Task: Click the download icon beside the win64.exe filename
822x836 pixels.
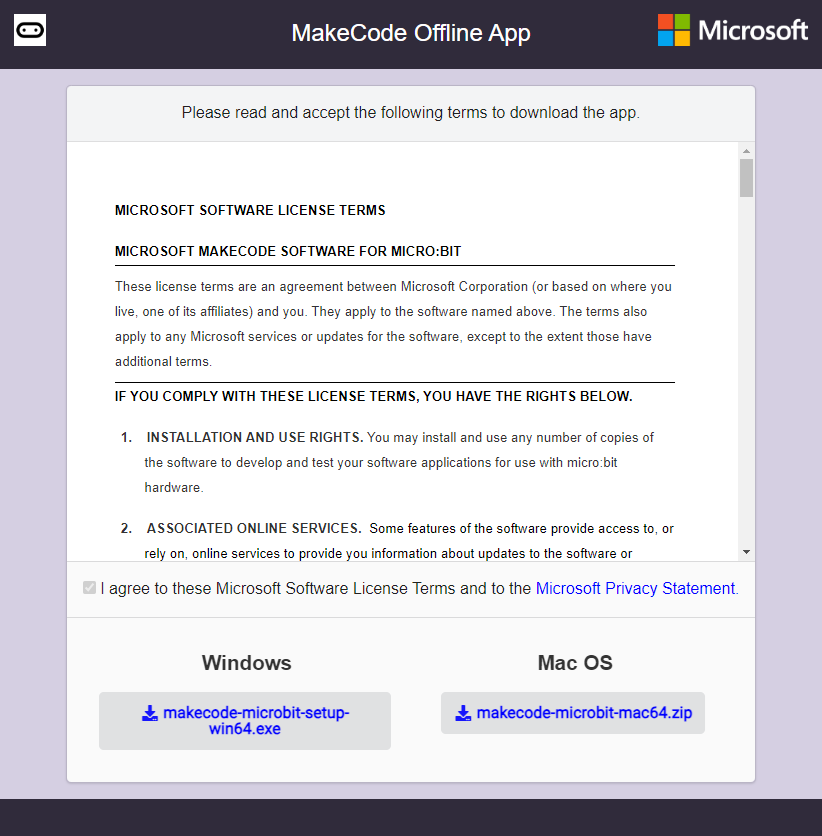Action: click(x=150, y=713)
